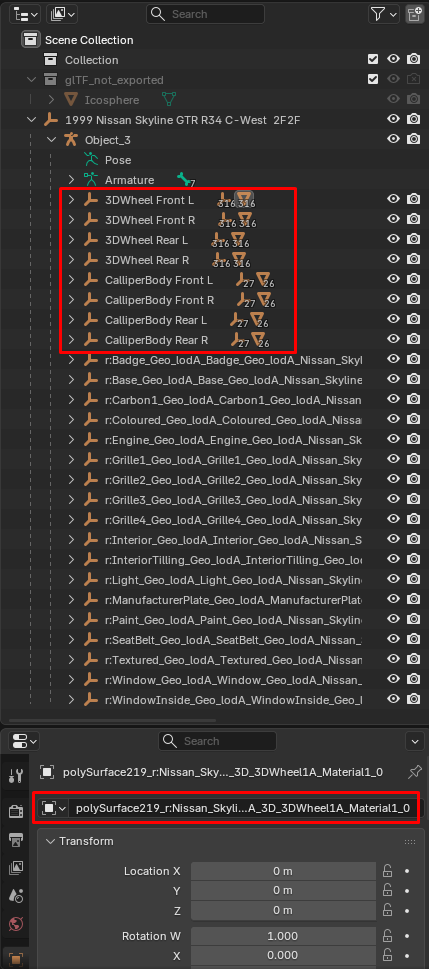Uncheck the Collection exclude checkbox
429x969 pixels.
point(373,59)
